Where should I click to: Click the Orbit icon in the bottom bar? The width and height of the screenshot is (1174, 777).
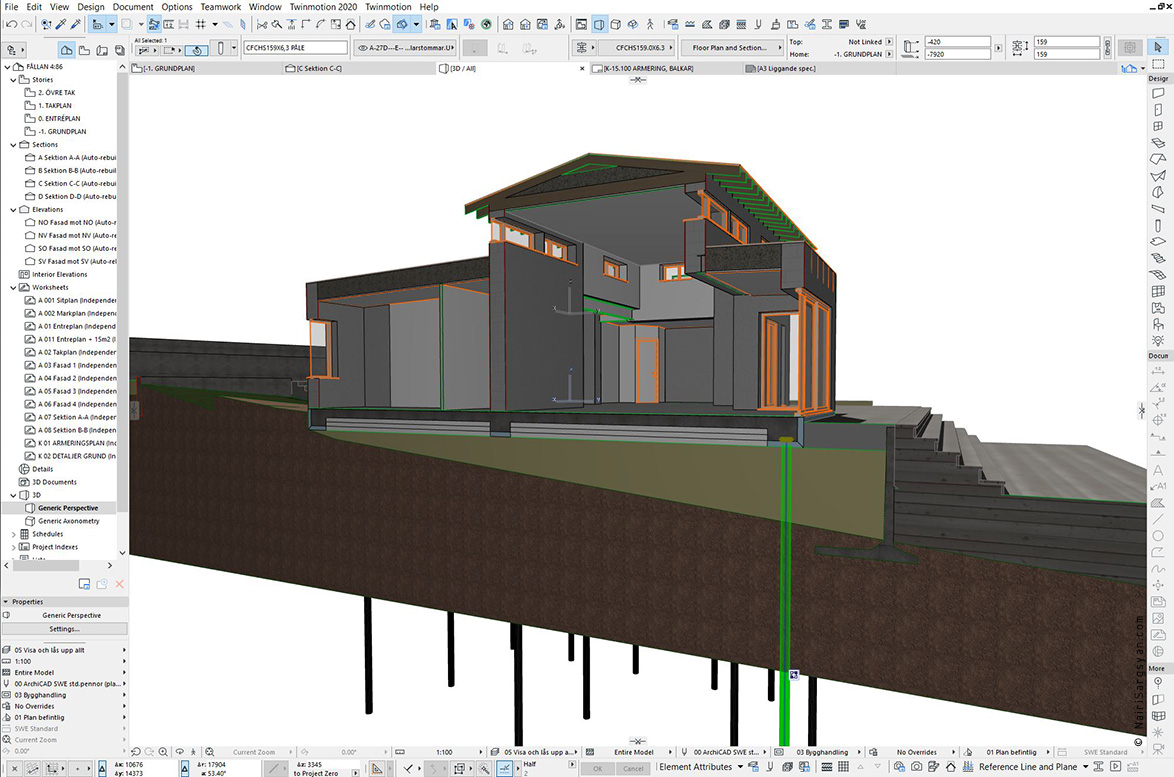(180, 752)
